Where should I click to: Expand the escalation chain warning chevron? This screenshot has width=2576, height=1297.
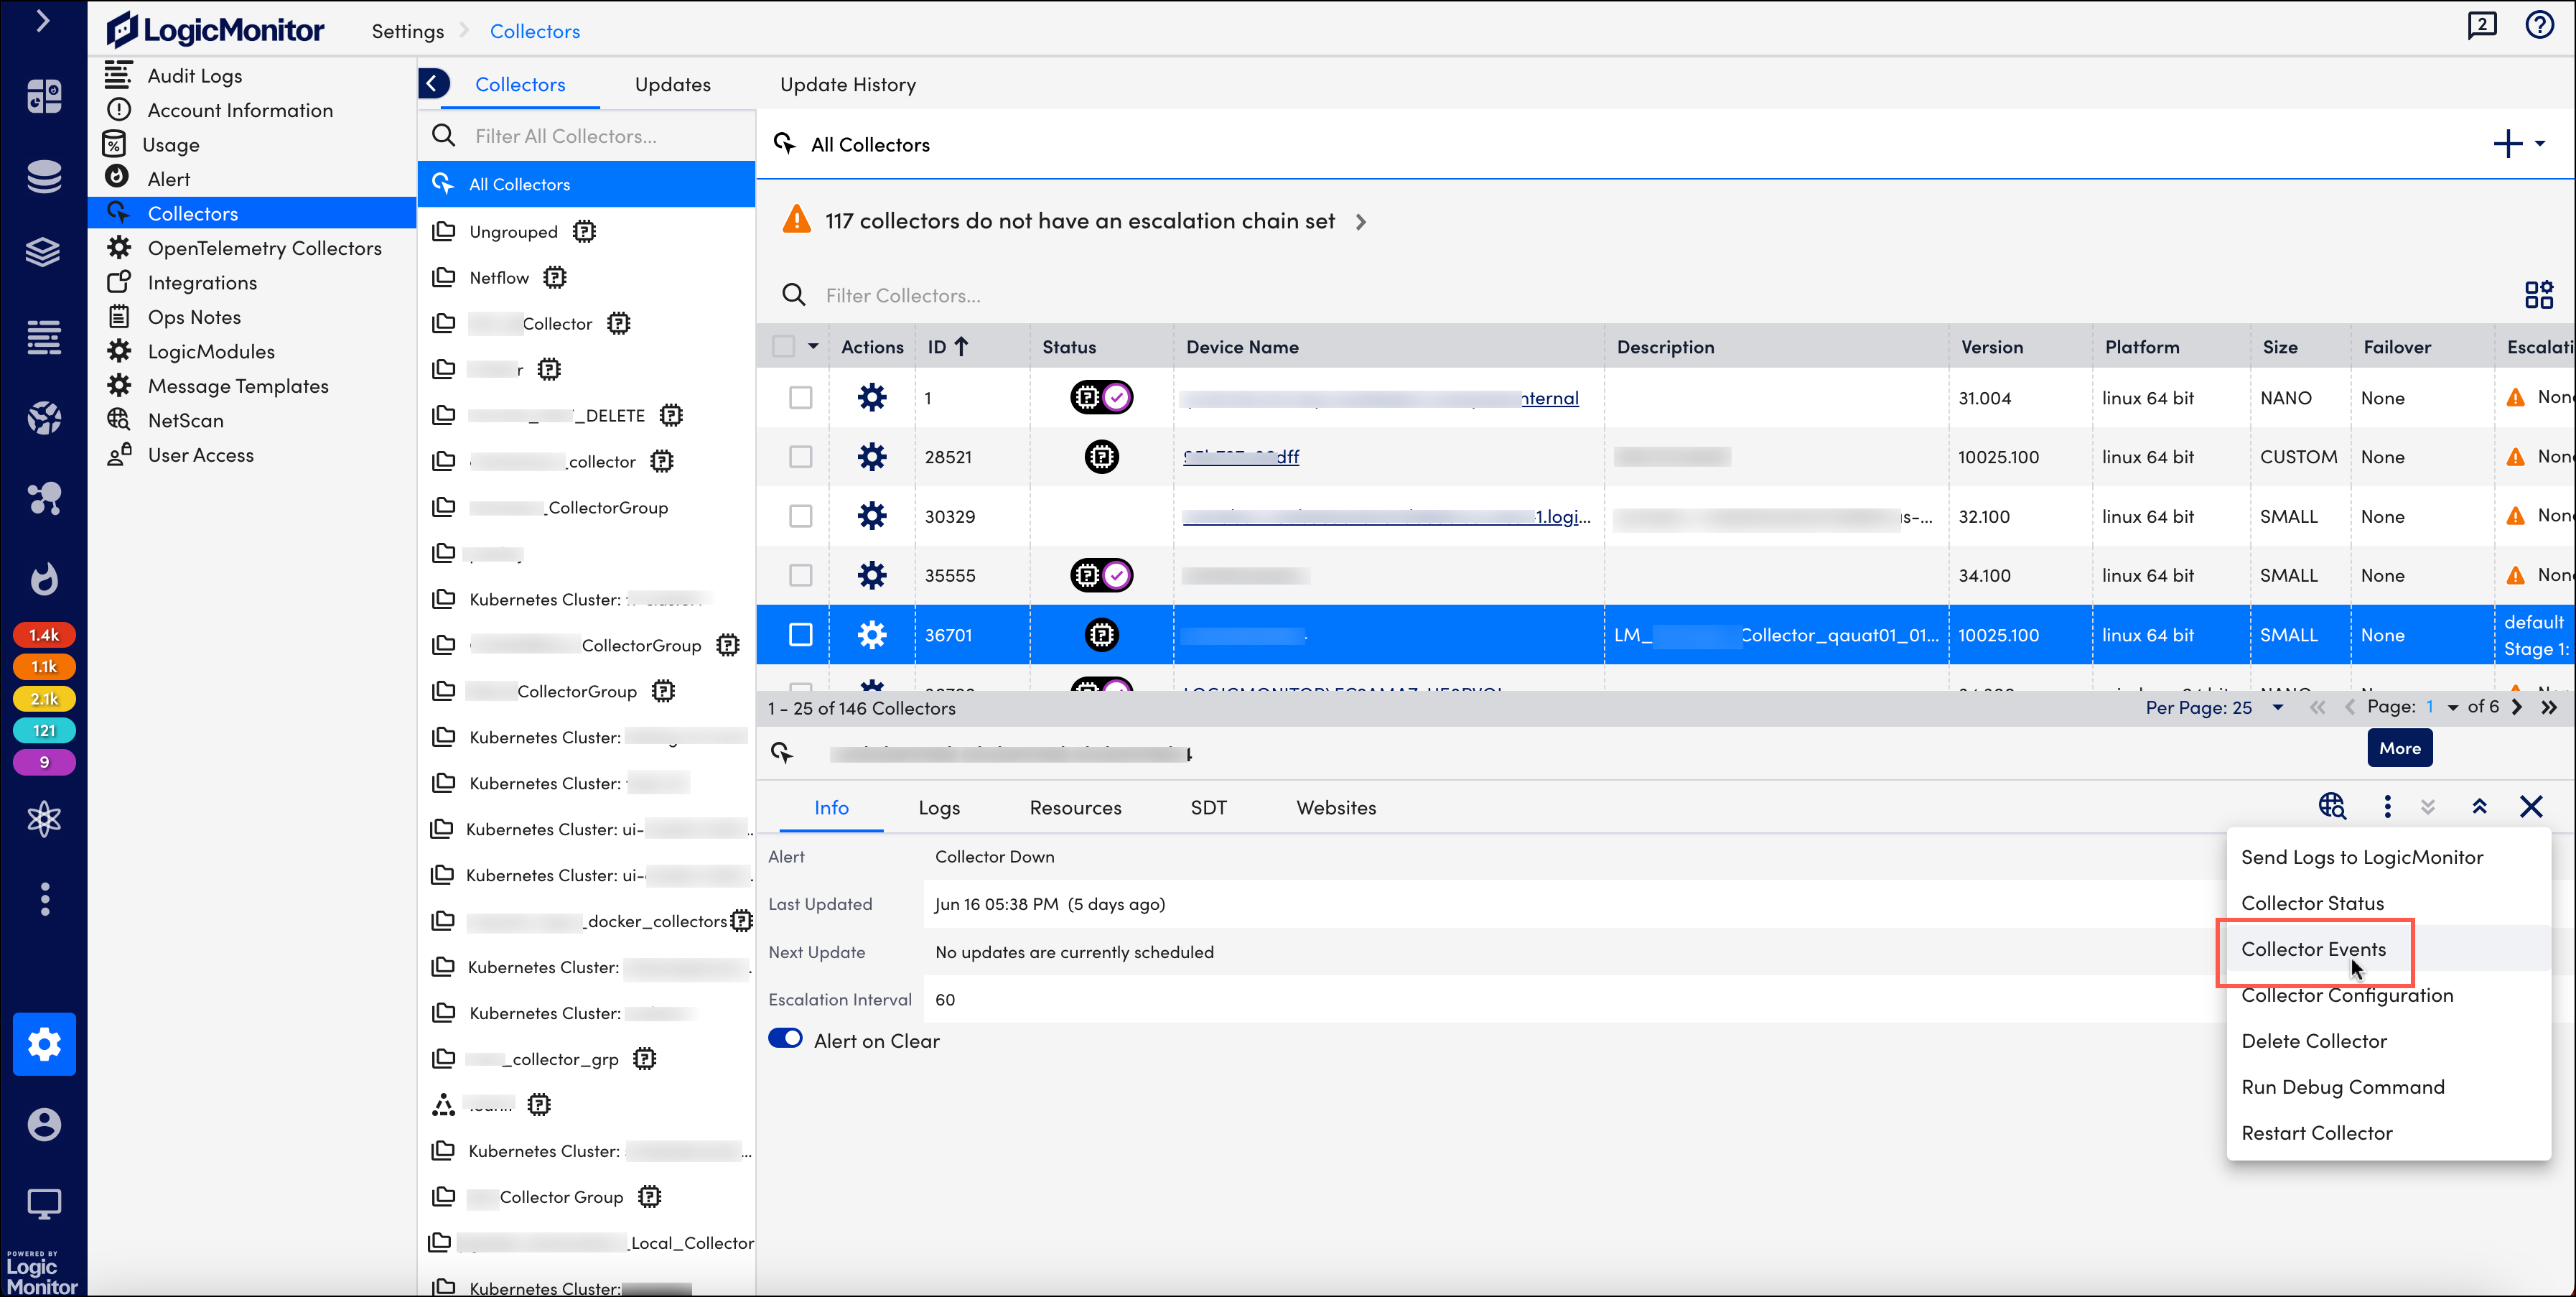[1361, 222]
